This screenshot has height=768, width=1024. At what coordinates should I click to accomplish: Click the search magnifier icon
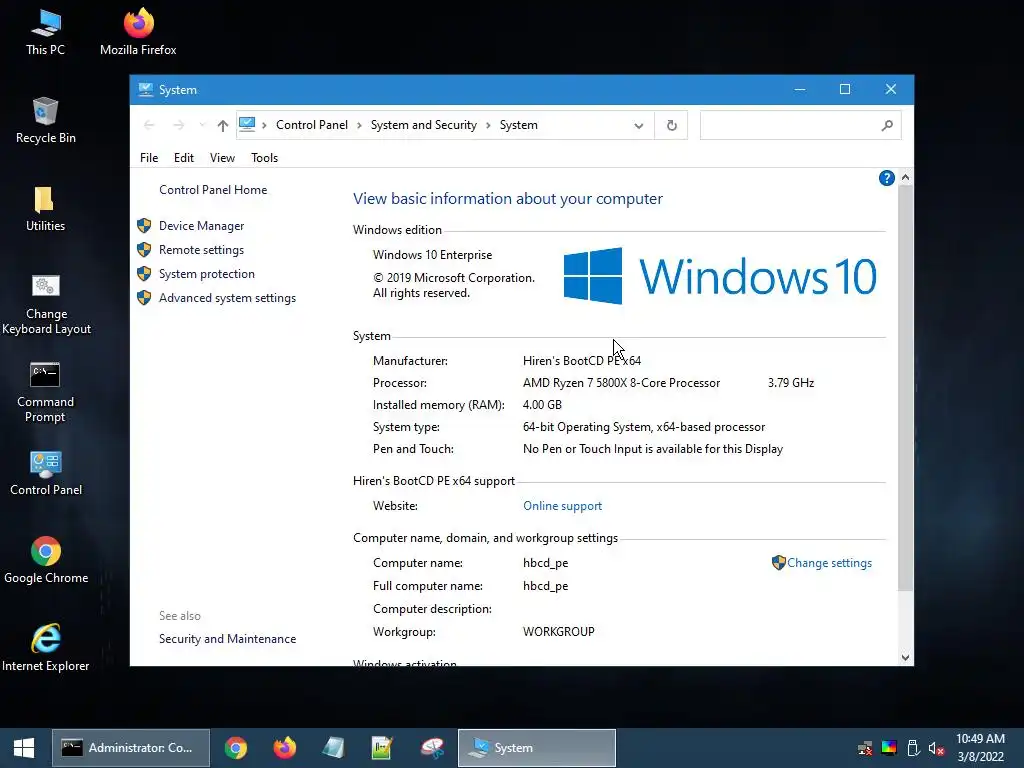pos(887,125)
